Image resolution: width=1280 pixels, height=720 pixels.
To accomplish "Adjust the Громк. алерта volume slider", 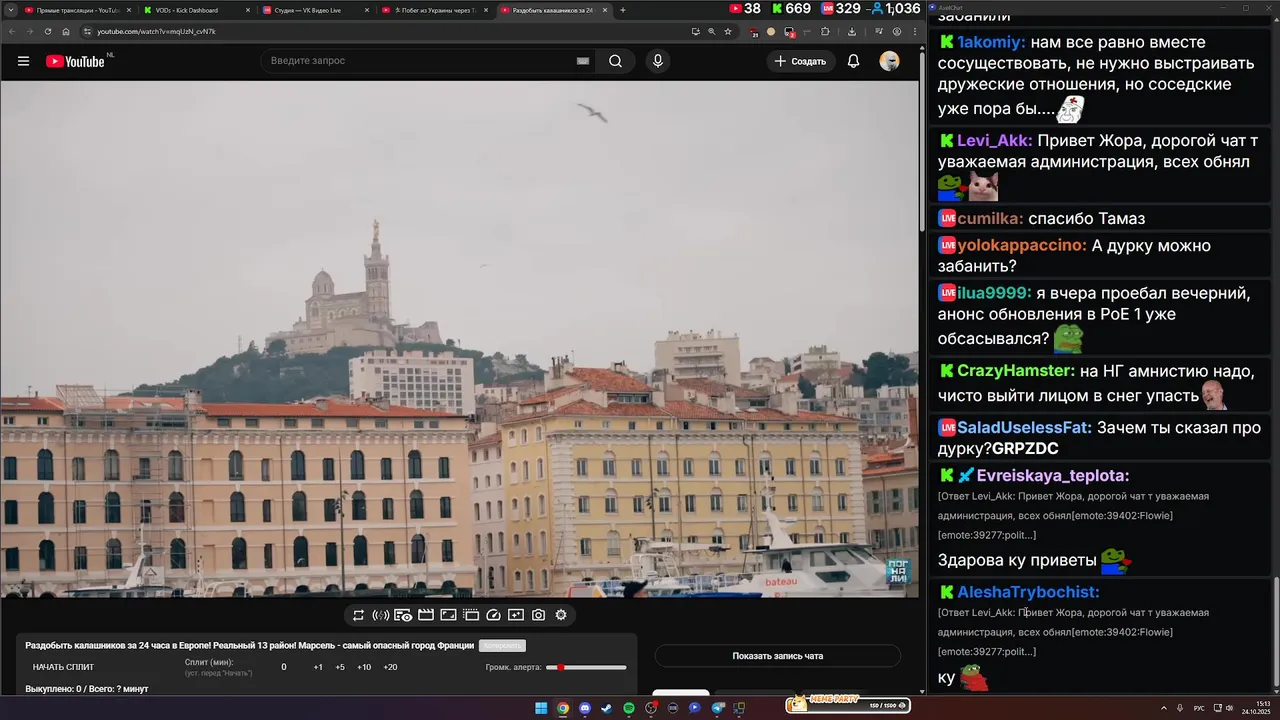I will [586, 667].
